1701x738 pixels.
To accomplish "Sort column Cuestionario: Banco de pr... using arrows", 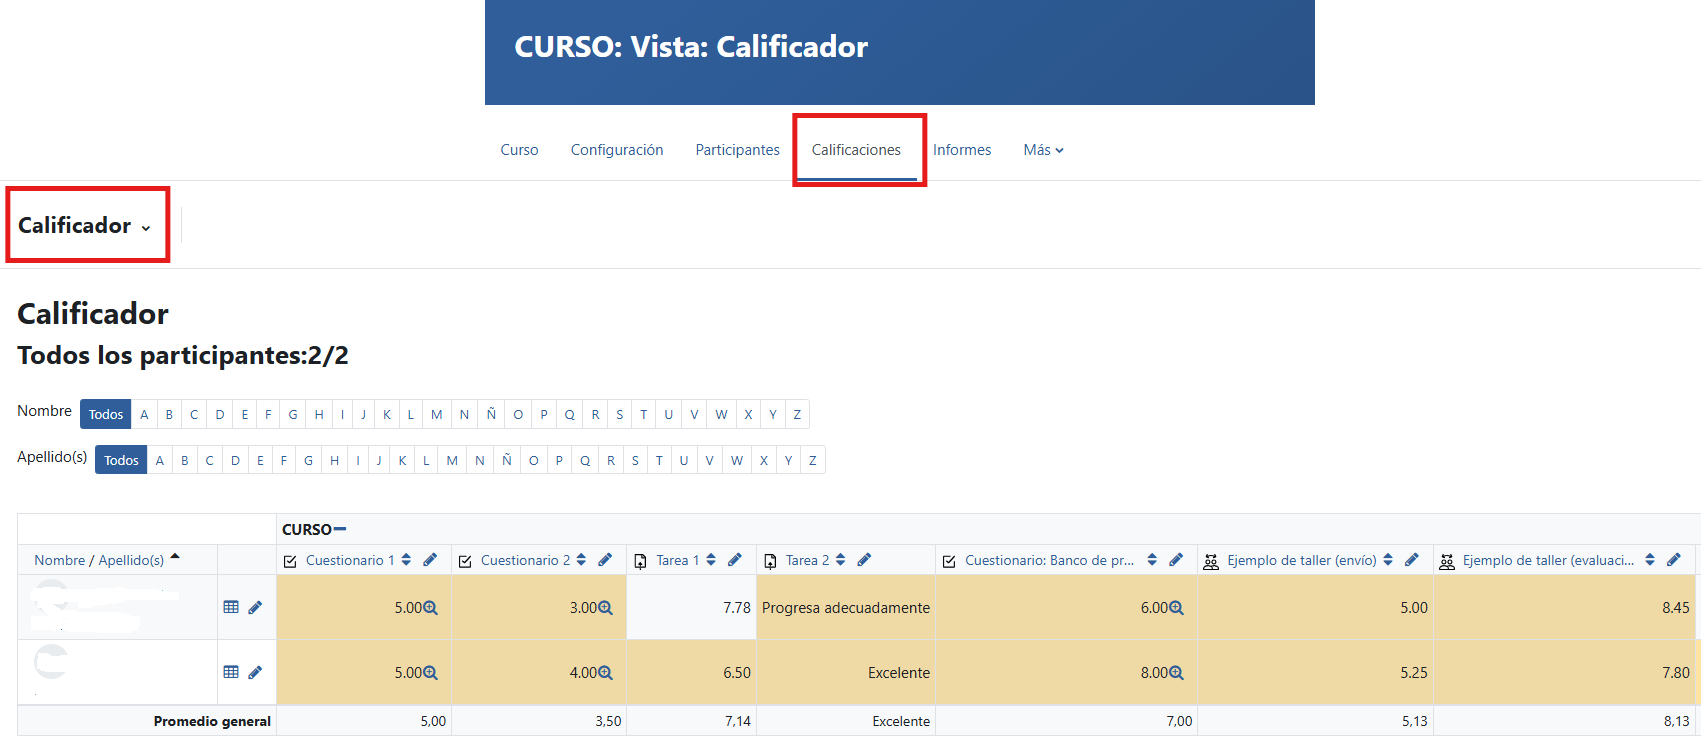I will 1152,560.
